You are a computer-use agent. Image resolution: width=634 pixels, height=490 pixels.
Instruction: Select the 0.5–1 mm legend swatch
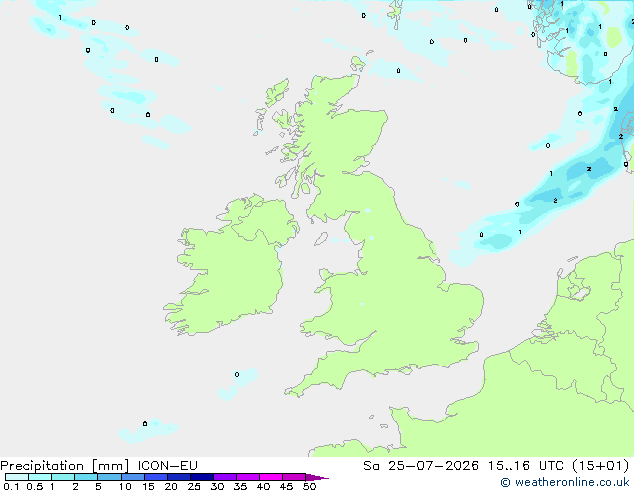tap(40, 477)
